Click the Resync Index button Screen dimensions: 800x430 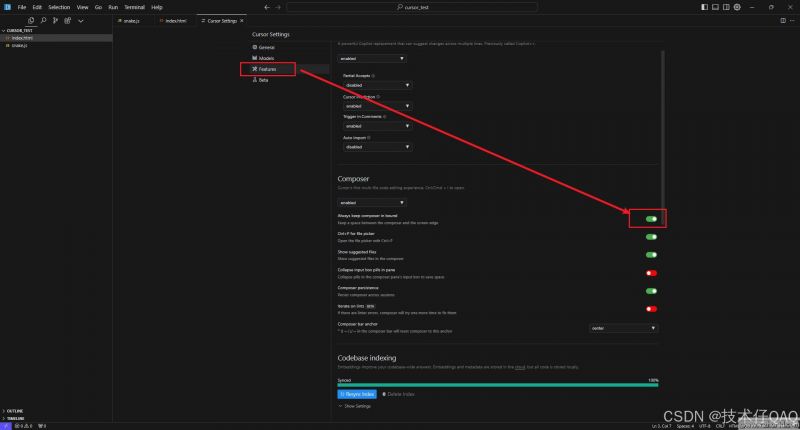point(357,394)
